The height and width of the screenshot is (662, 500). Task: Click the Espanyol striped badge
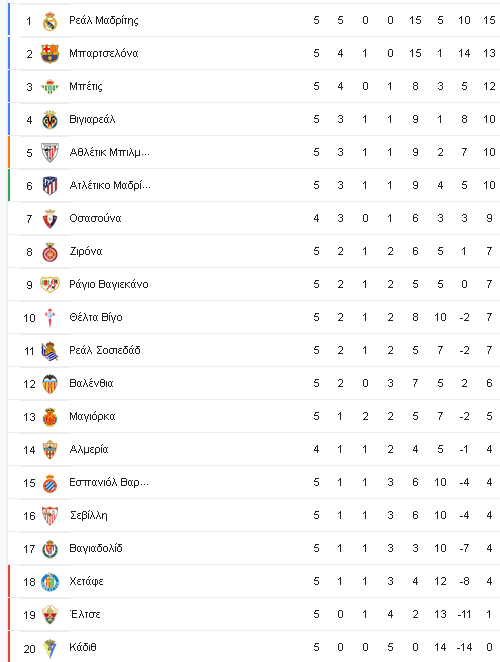click(50, 483)
